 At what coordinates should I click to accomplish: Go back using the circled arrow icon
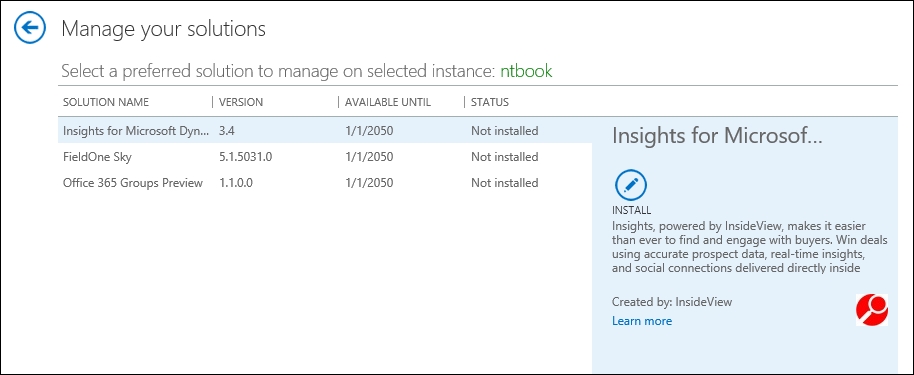(30, 27)
